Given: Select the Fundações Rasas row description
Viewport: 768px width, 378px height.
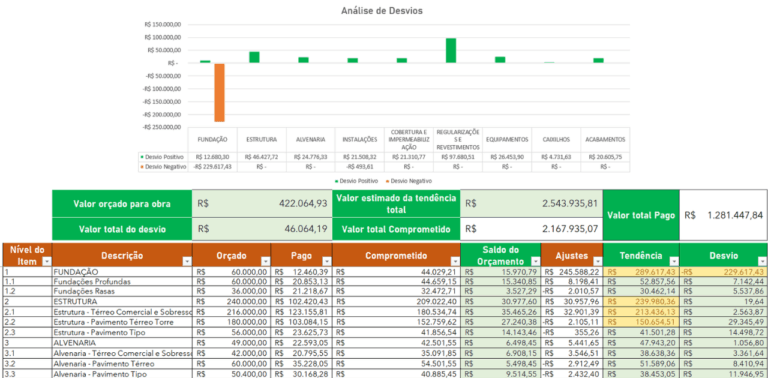Looking at the screenshot, I should (122, 291).
